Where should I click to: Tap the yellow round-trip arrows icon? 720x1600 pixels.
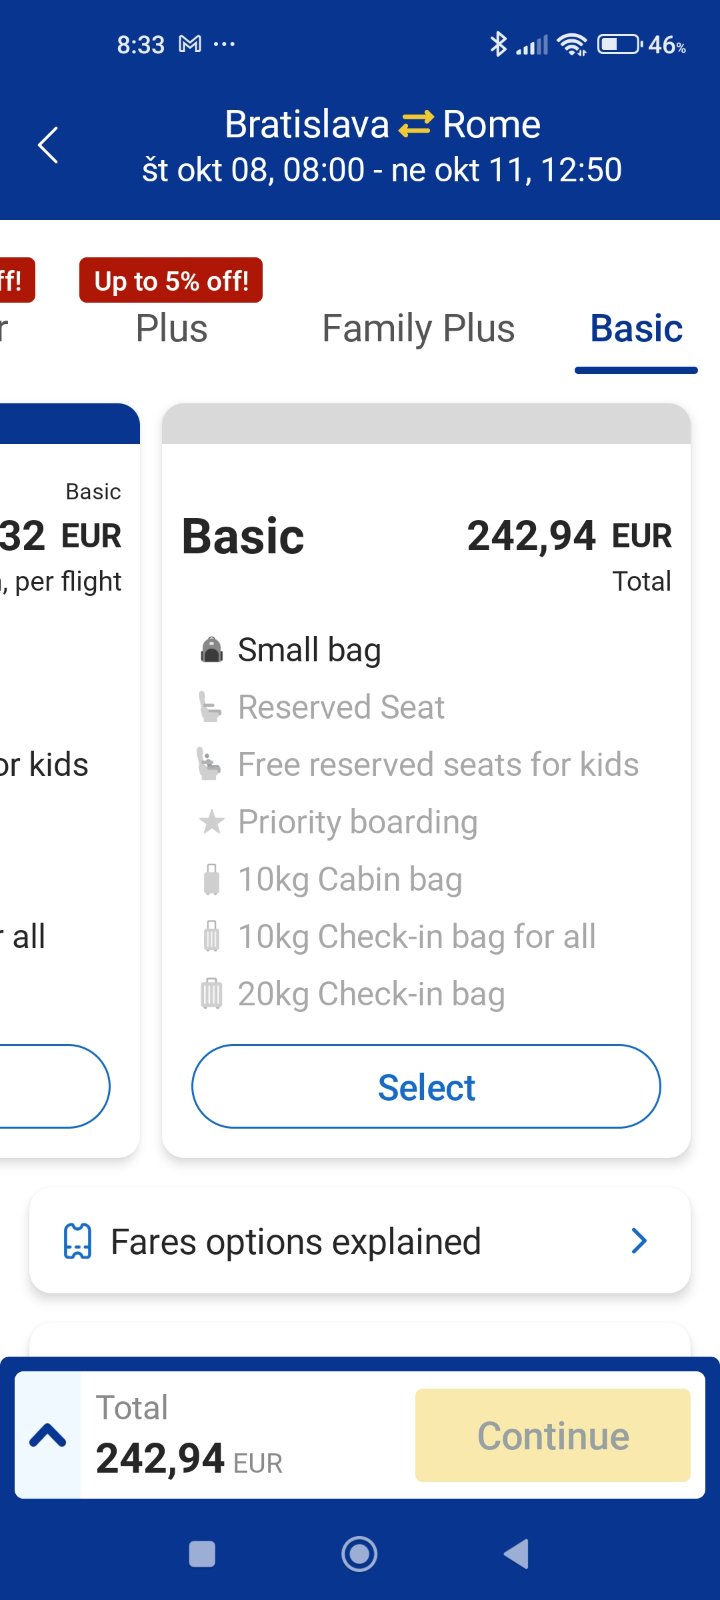click(416, 125)
